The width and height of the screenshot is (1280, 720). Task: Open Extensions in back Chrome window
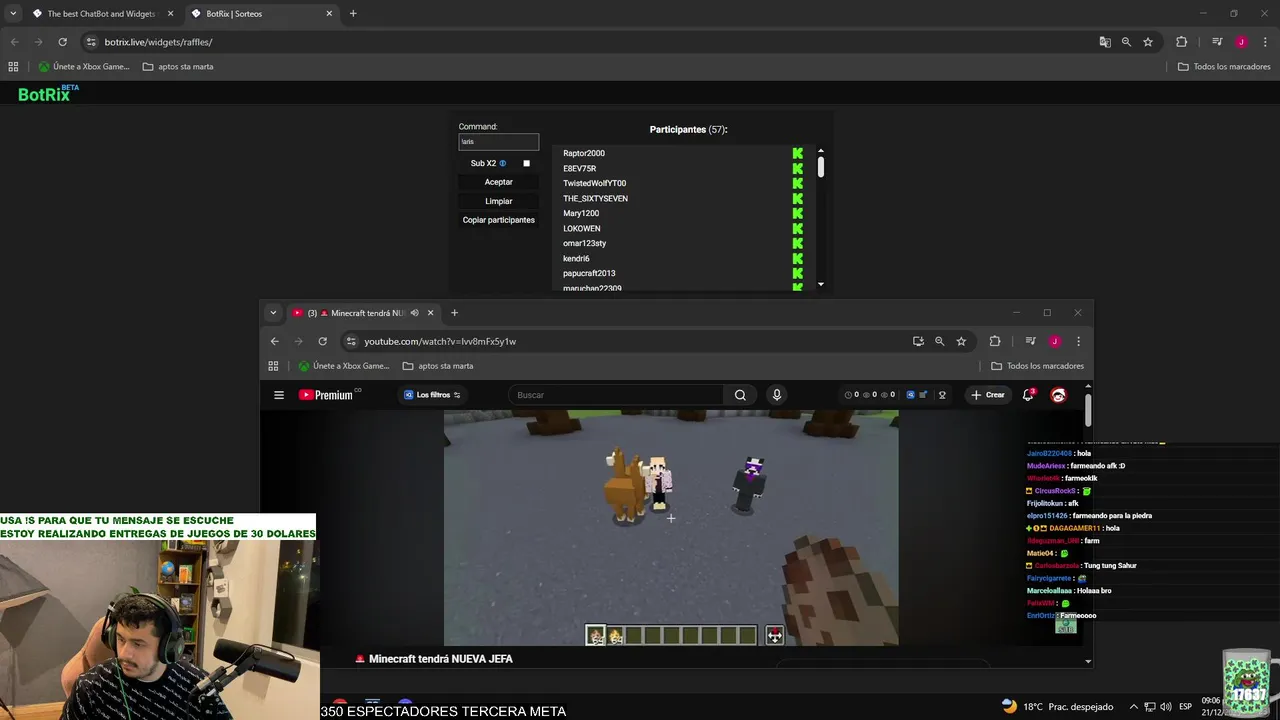(x=1181, y=42)
